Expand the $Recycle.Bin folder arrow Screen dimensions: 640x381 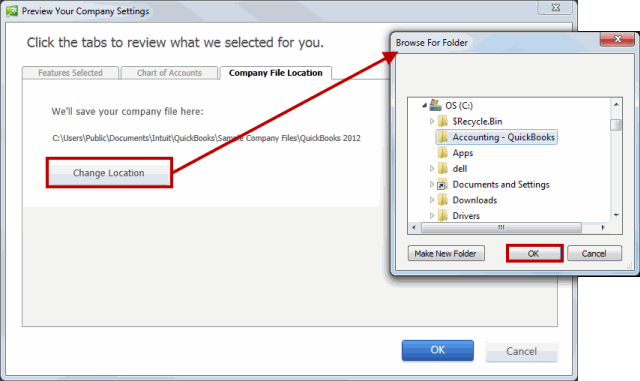point(432,121)
